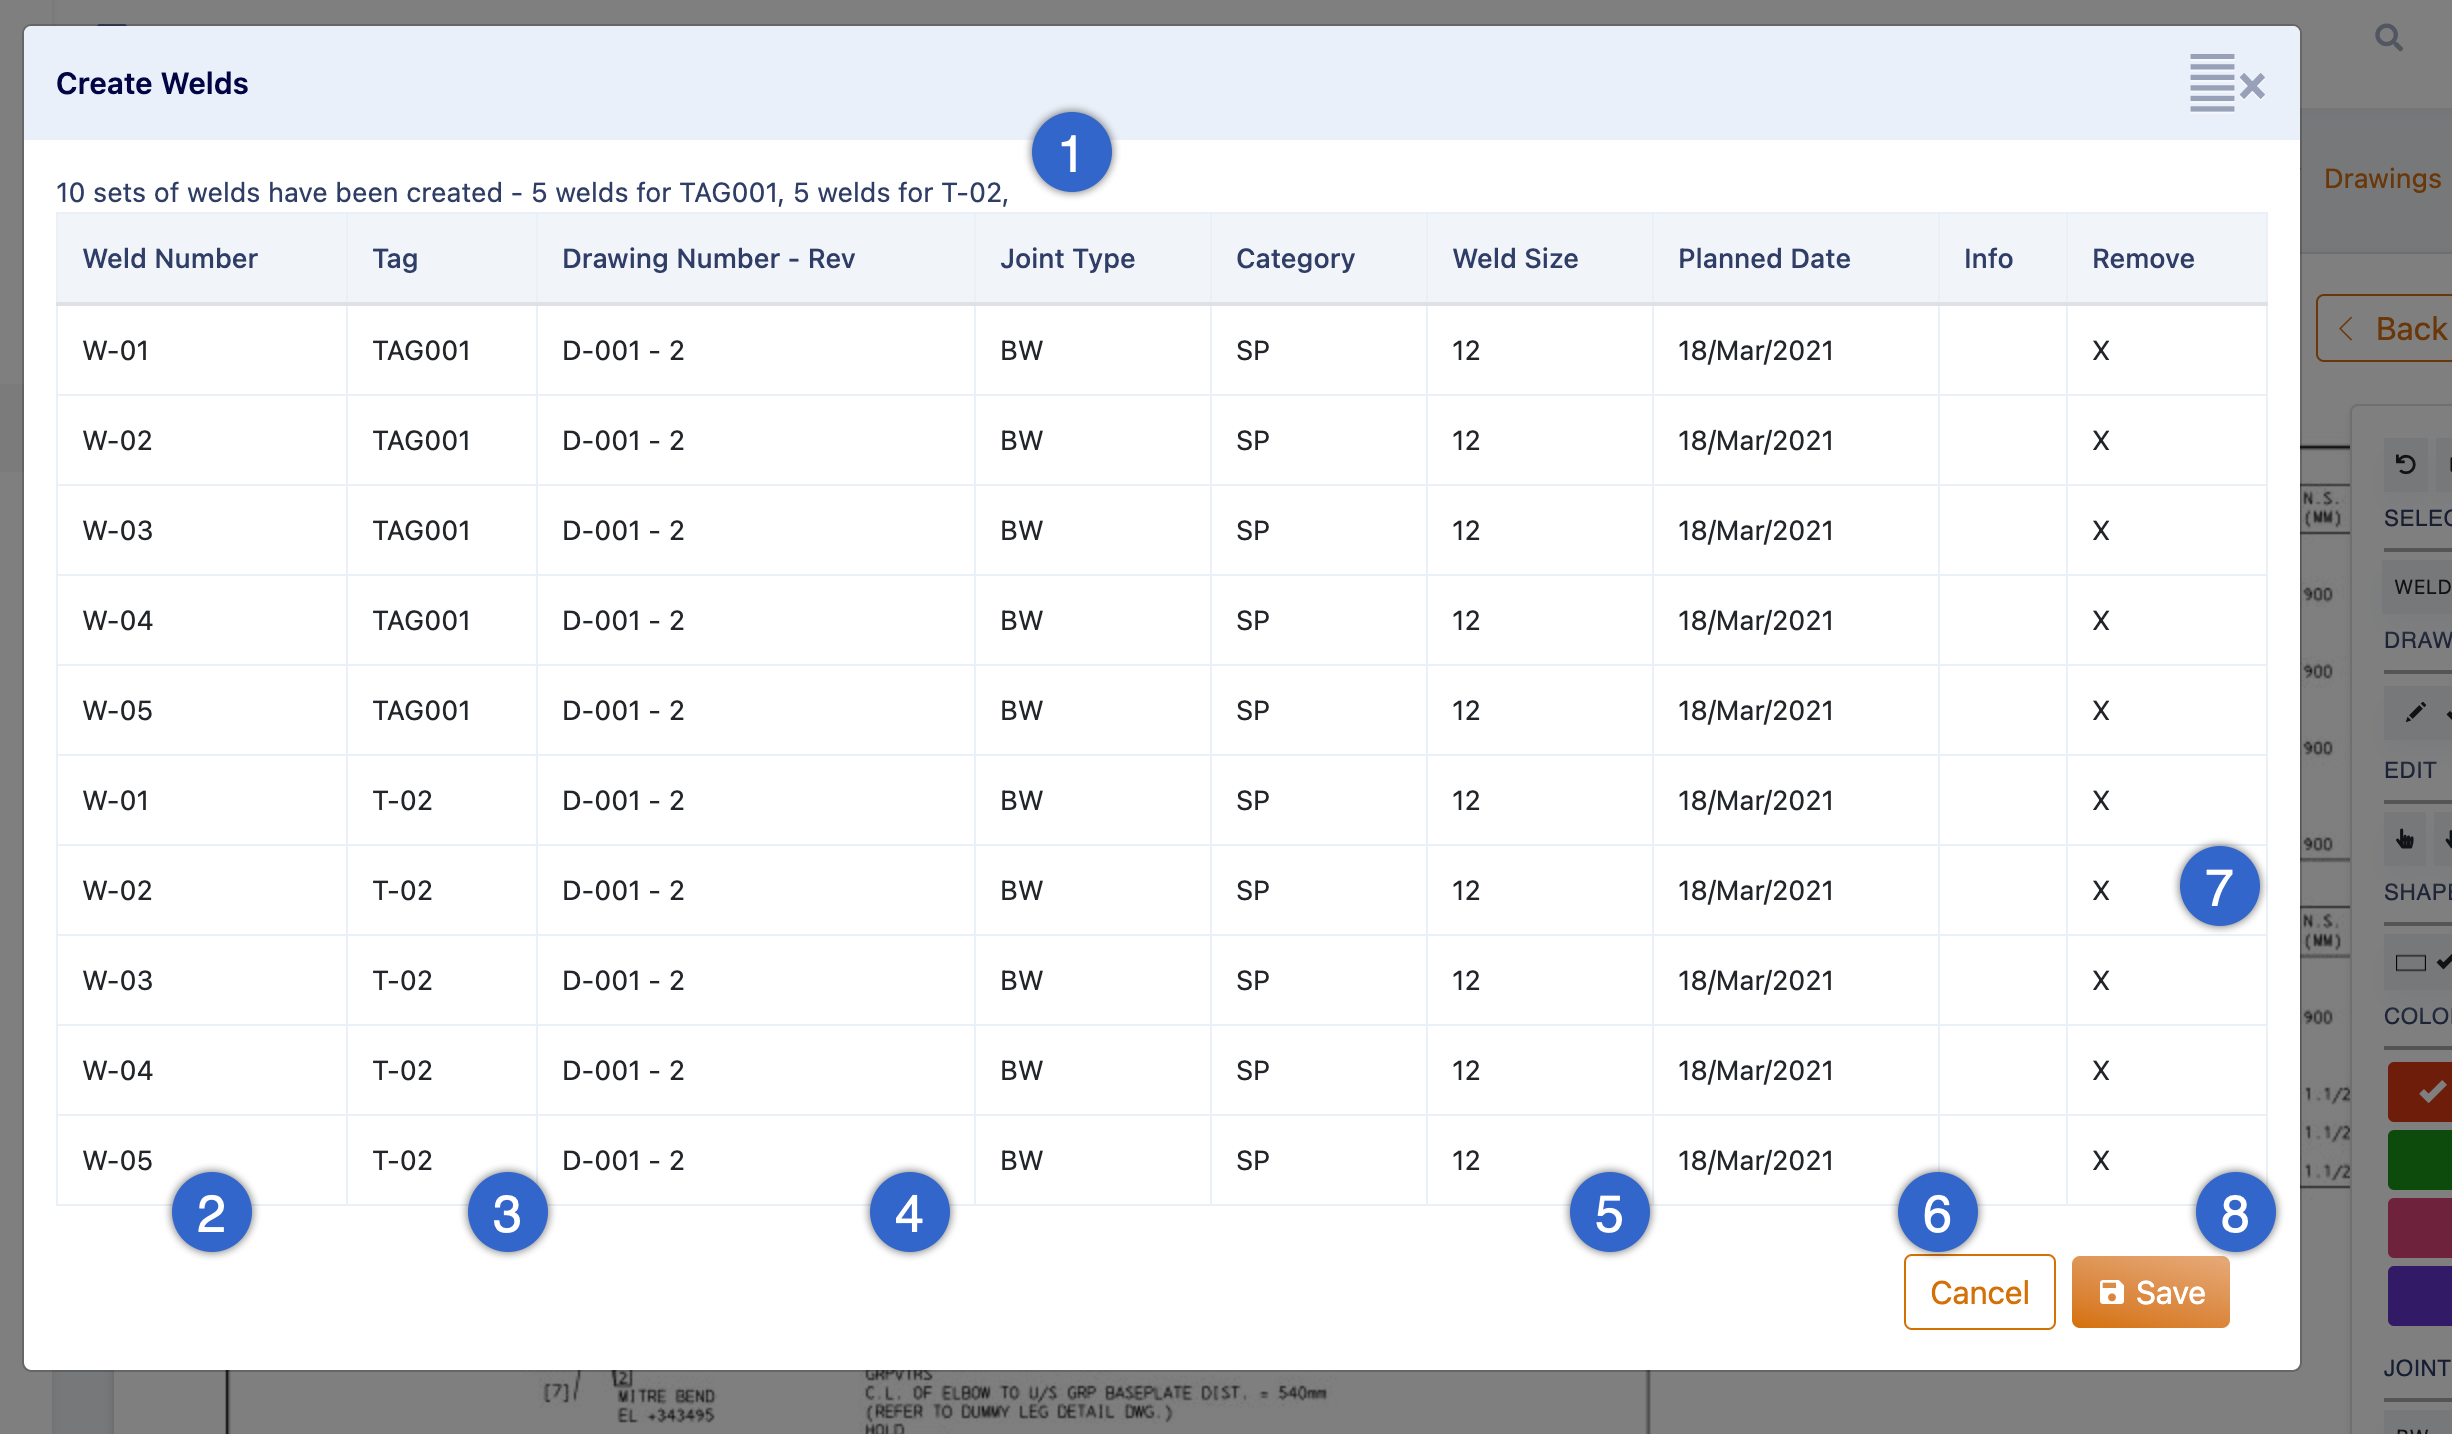Click the Create Welds dialog title
The image size is (2452, 1434).
pos(152,84)
